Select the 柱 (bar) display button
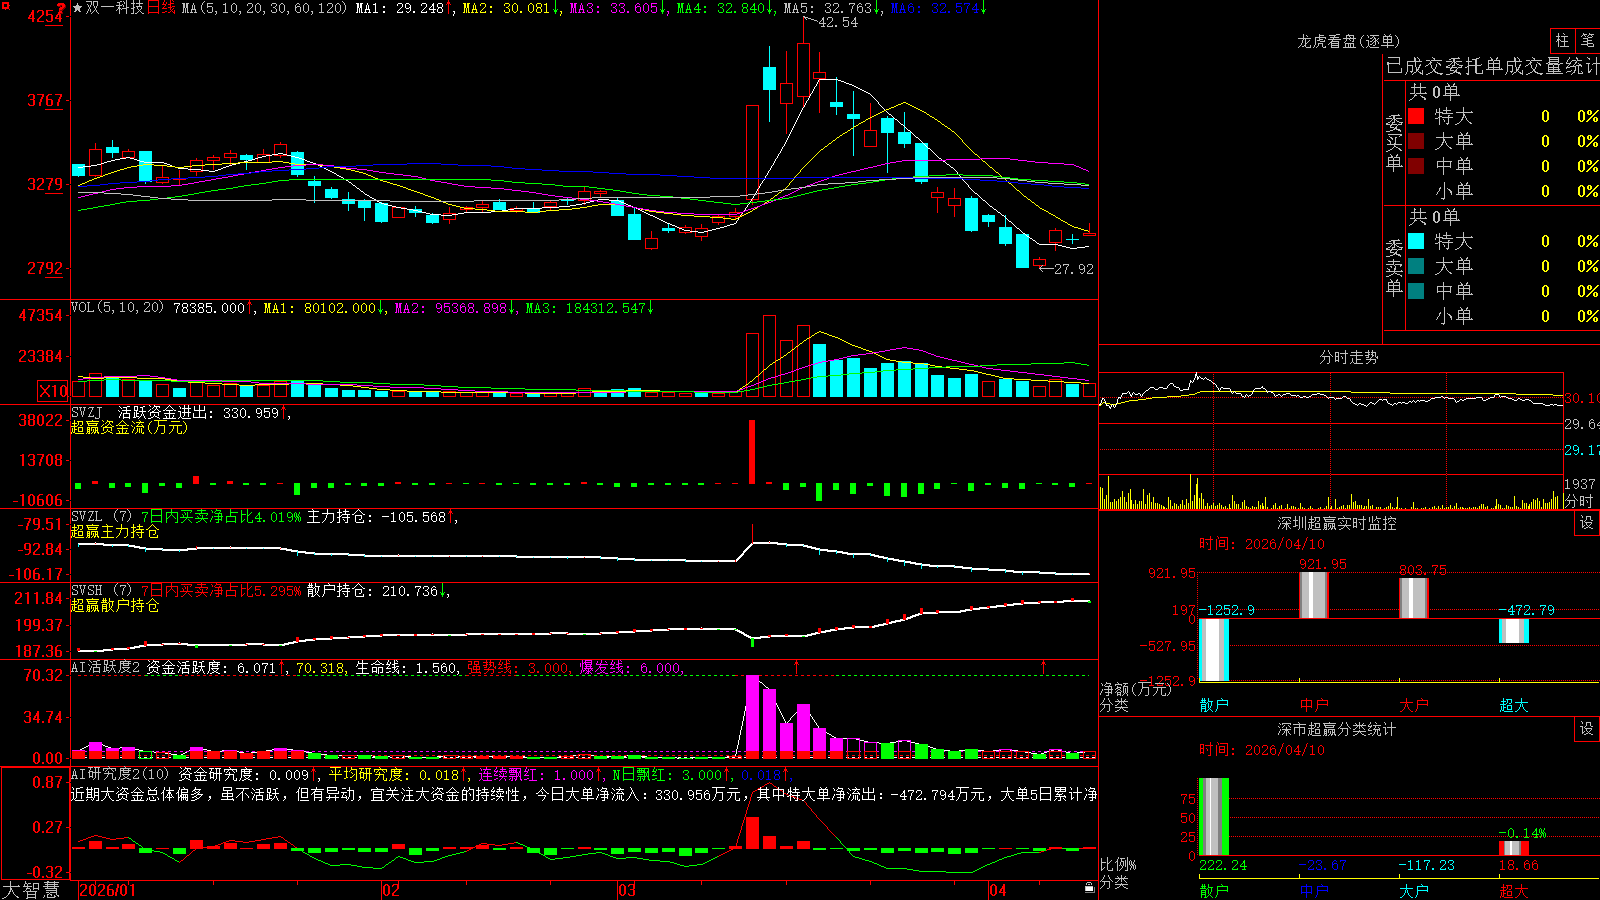The width and height of the screenshot is (1600, 900). [x=1562, y=41]
